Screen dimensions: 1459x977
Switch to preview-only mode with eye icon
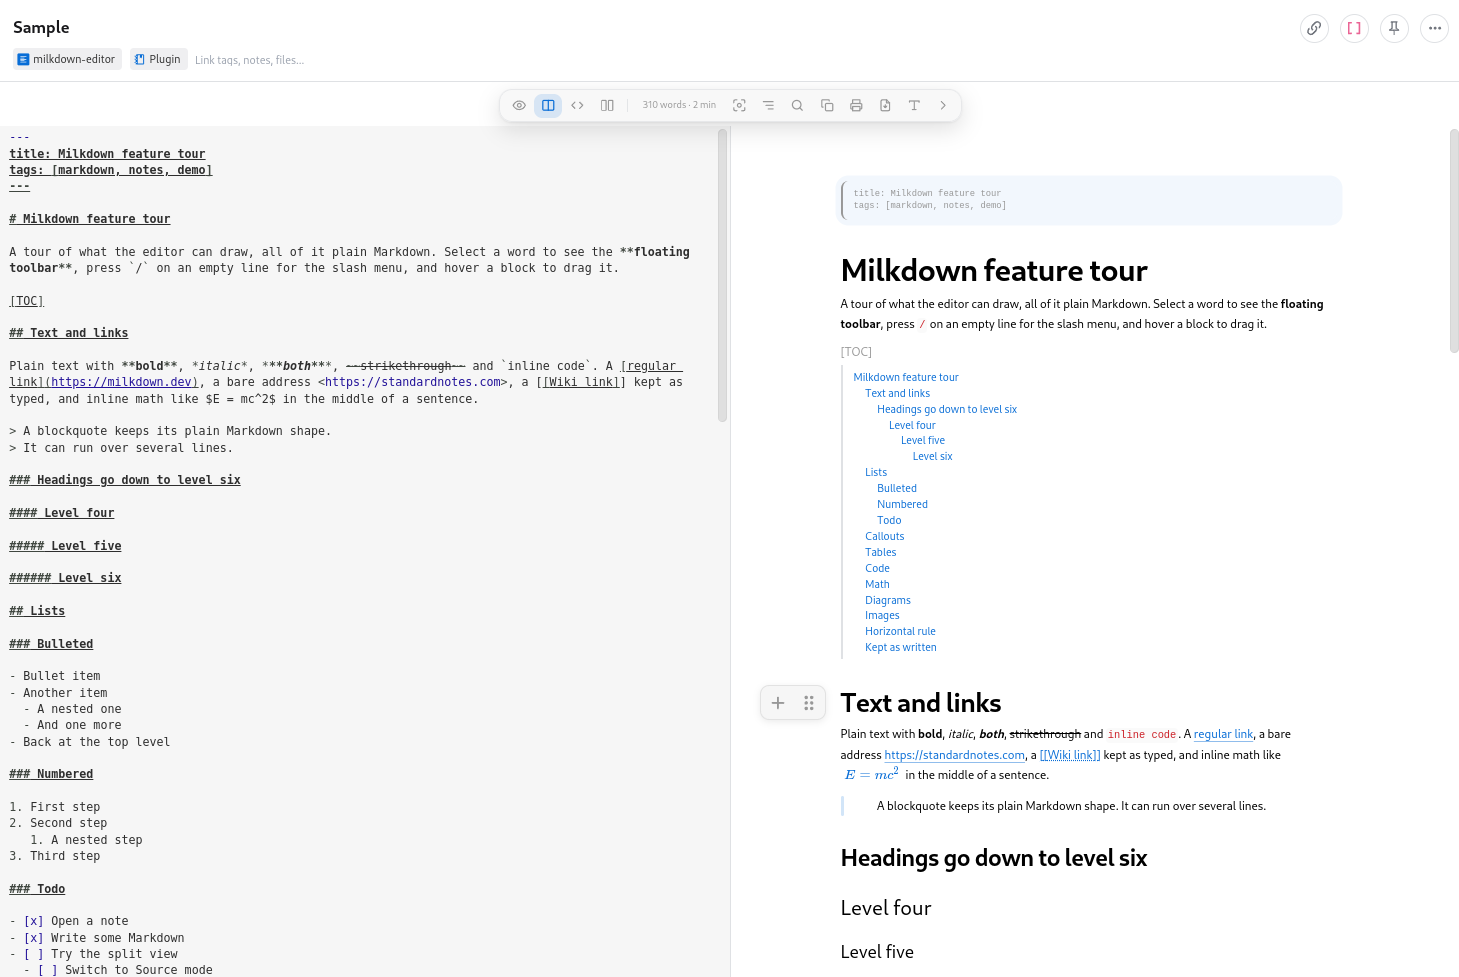point(519,105)
